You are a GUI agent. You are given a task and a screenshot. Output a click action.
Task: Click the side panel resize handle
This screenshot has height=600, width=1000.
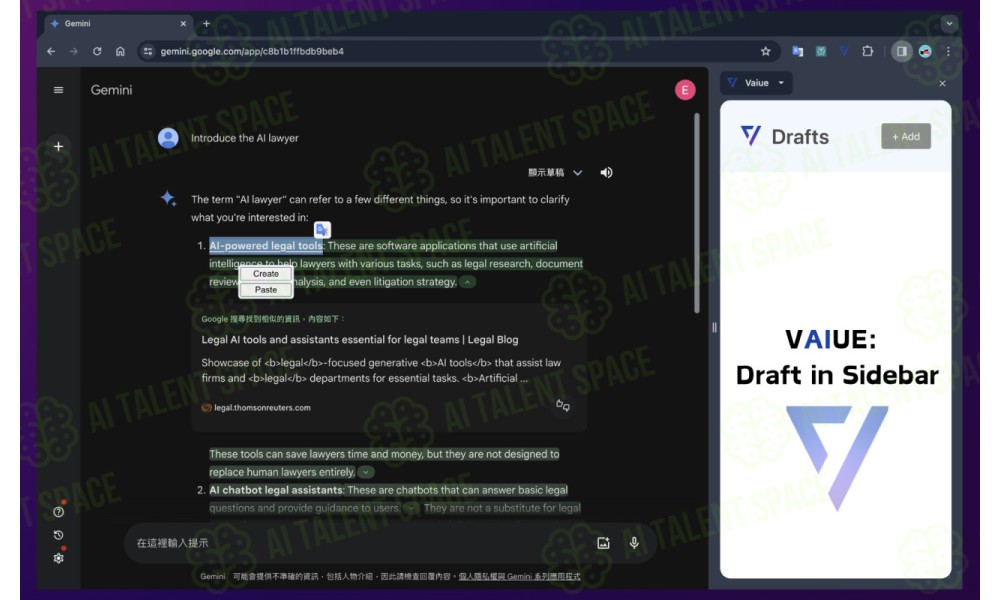[x=714, y=328]
